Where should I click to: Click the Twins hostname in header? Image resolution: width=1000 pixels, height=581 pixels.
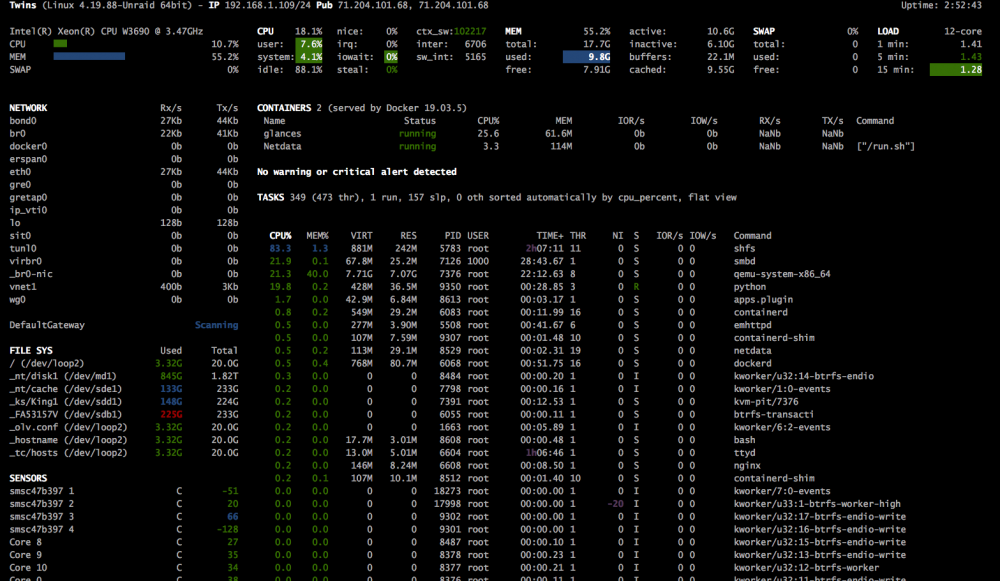coord(22,5)
